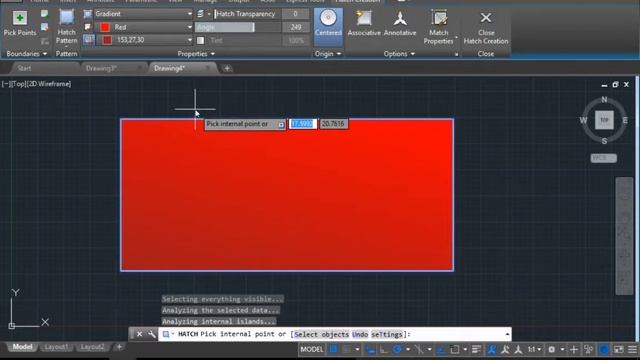Viewport: 640px width, 360px height.
Task: Click the MODEL space status button
Action: [311, 349]
